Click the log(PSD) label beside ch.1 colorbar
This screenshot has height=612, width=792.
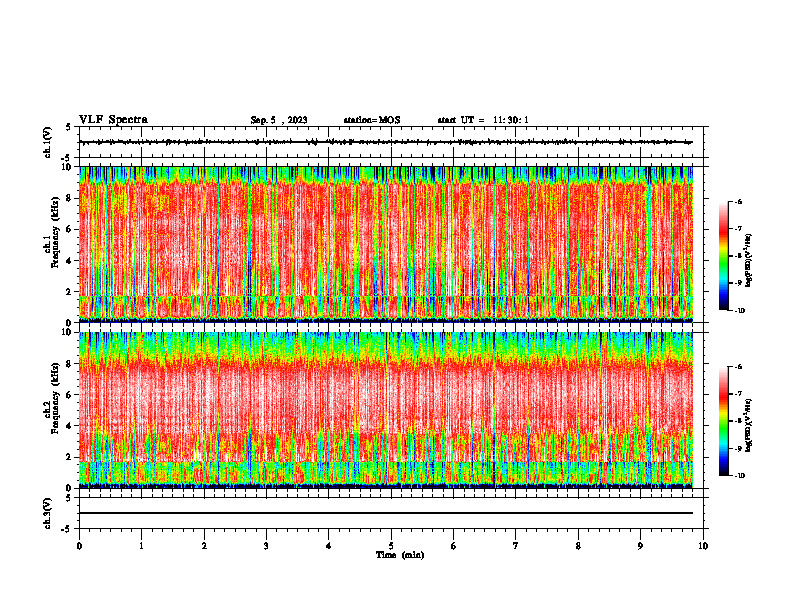(x=749, y=260)
